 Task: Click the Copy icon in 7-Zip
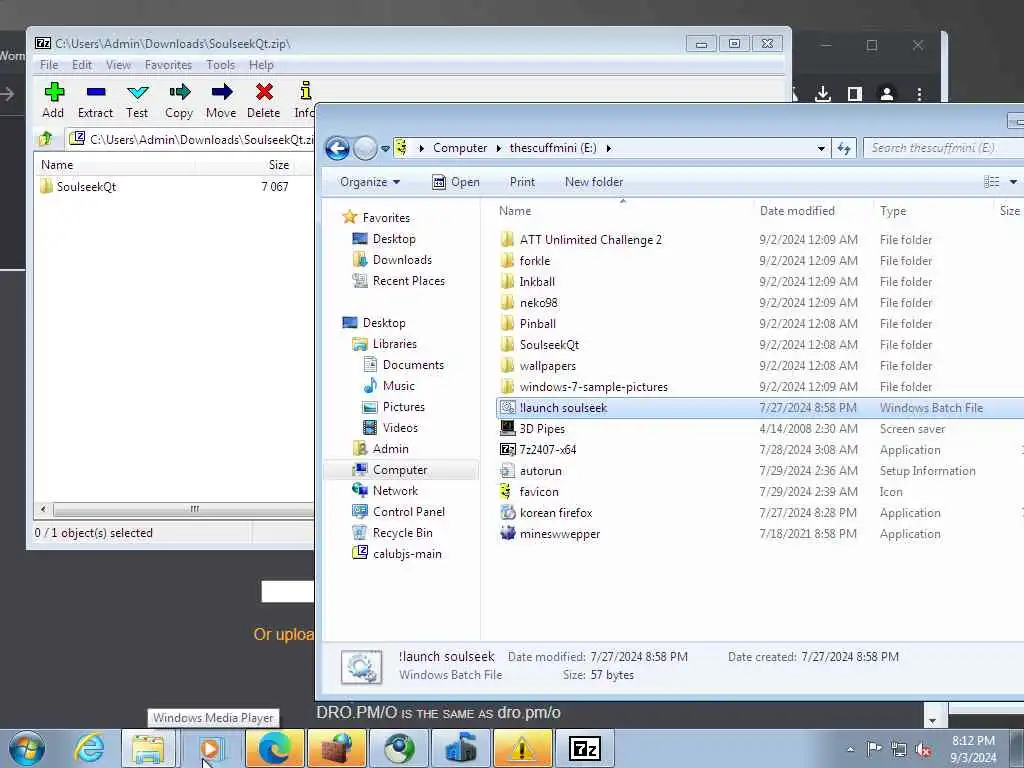tap(179, 92)
